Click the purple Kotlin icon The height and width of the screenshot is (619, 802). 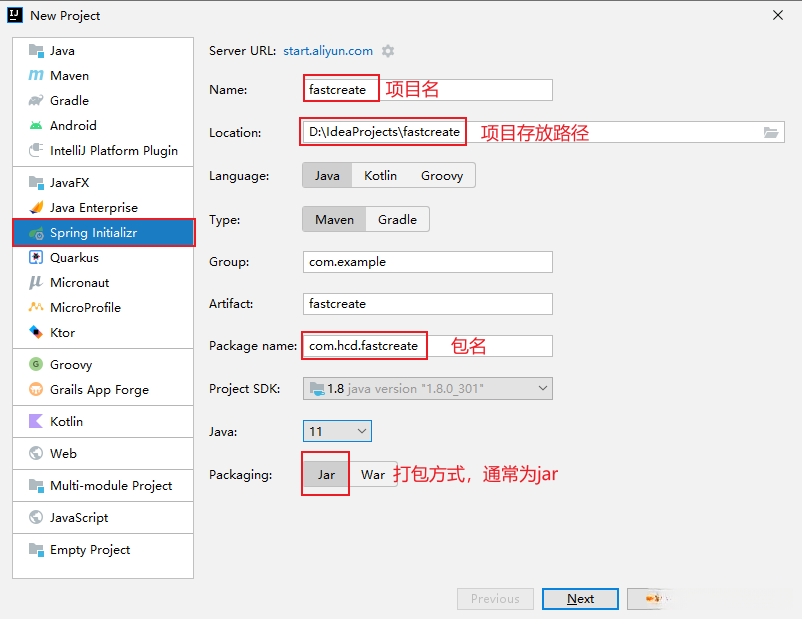coord(36,421)
